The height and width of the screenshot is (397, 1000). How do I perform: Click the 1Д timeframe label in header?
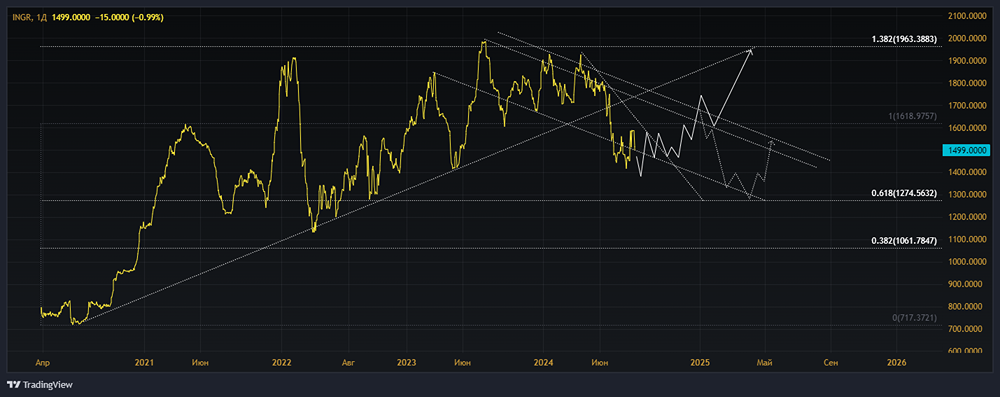tap(41, 18)
